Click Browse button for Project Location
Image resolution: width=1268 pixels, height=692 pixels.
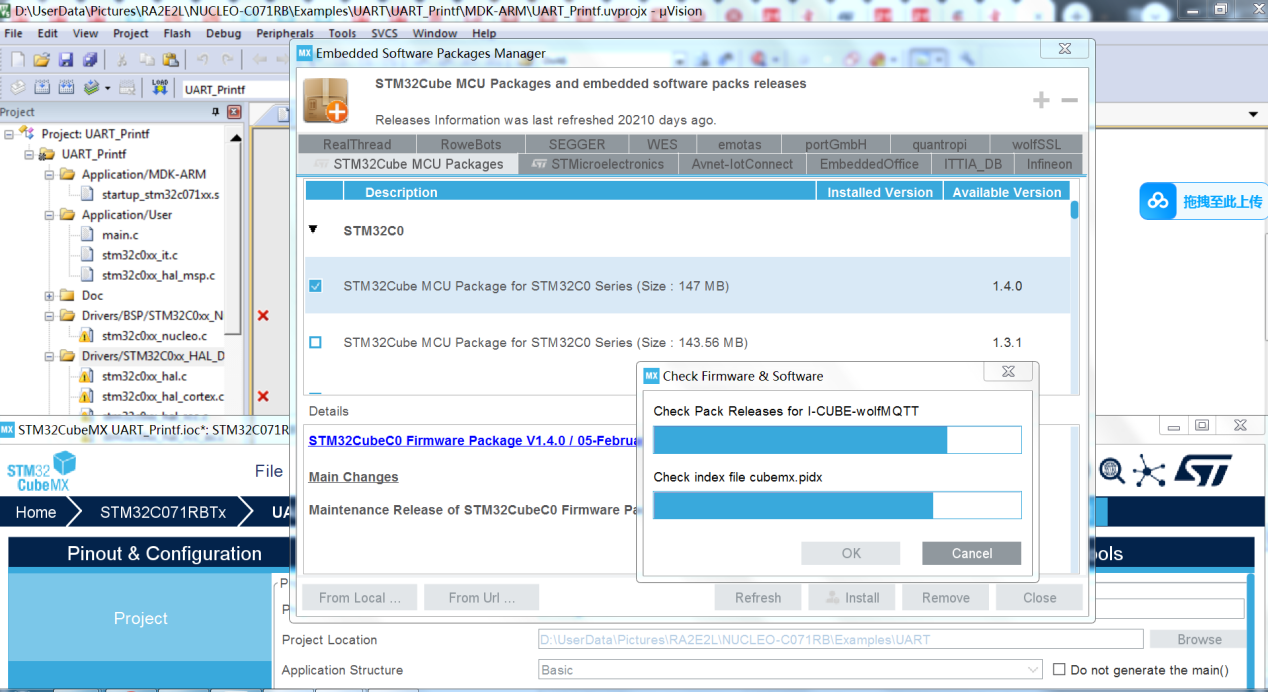click(x=1199, y=640)
